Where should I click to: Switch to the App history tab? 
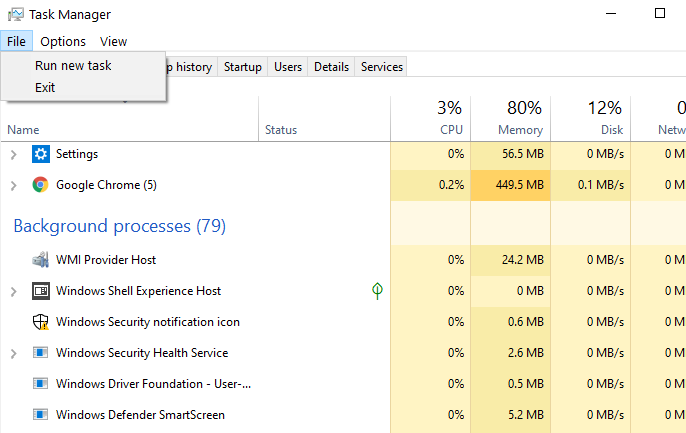pyautogui.click(x=192, y=67)
